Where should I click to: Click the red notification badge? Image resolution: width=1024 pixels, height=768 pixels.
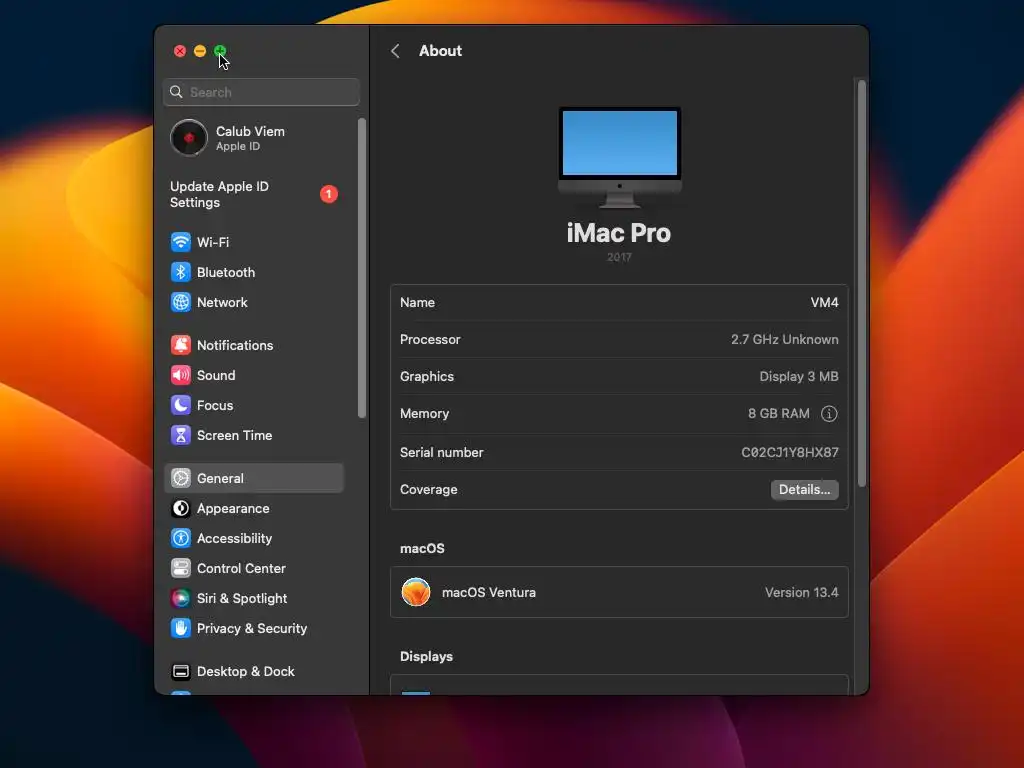328,194
